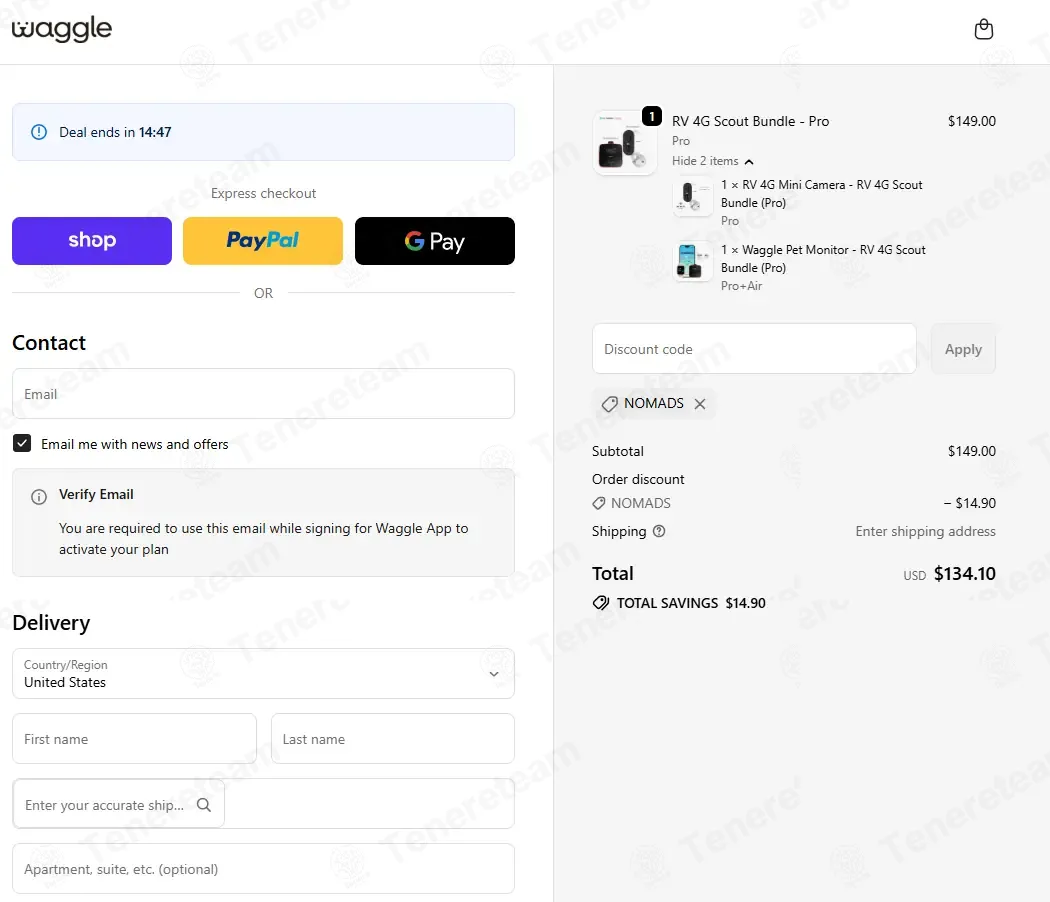1050x902 pixels.
Task: Click the total savings tag icon
Action: (x=601, y=603)
